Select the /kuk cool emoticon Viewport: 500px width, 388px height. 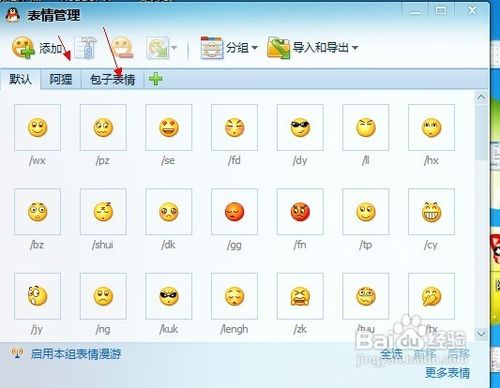pyautogui.click(x=169, y=296)
